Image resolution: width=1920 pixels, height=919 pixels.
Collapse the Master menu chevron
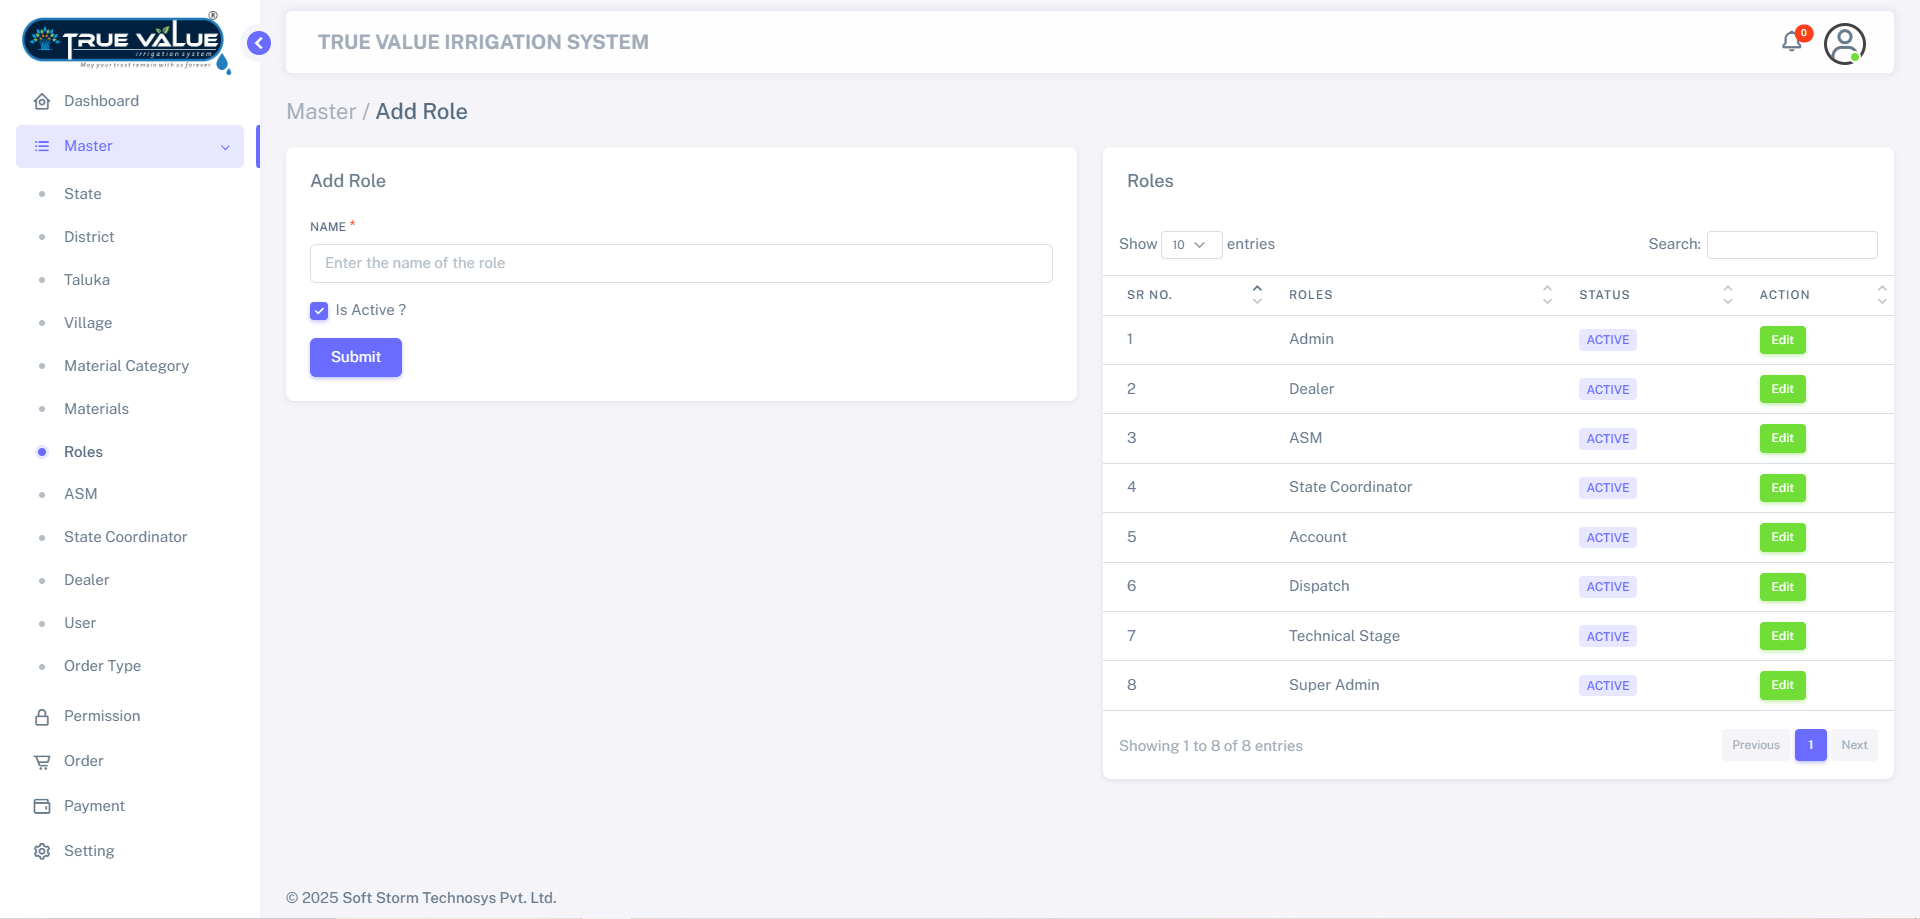[224, 147]
